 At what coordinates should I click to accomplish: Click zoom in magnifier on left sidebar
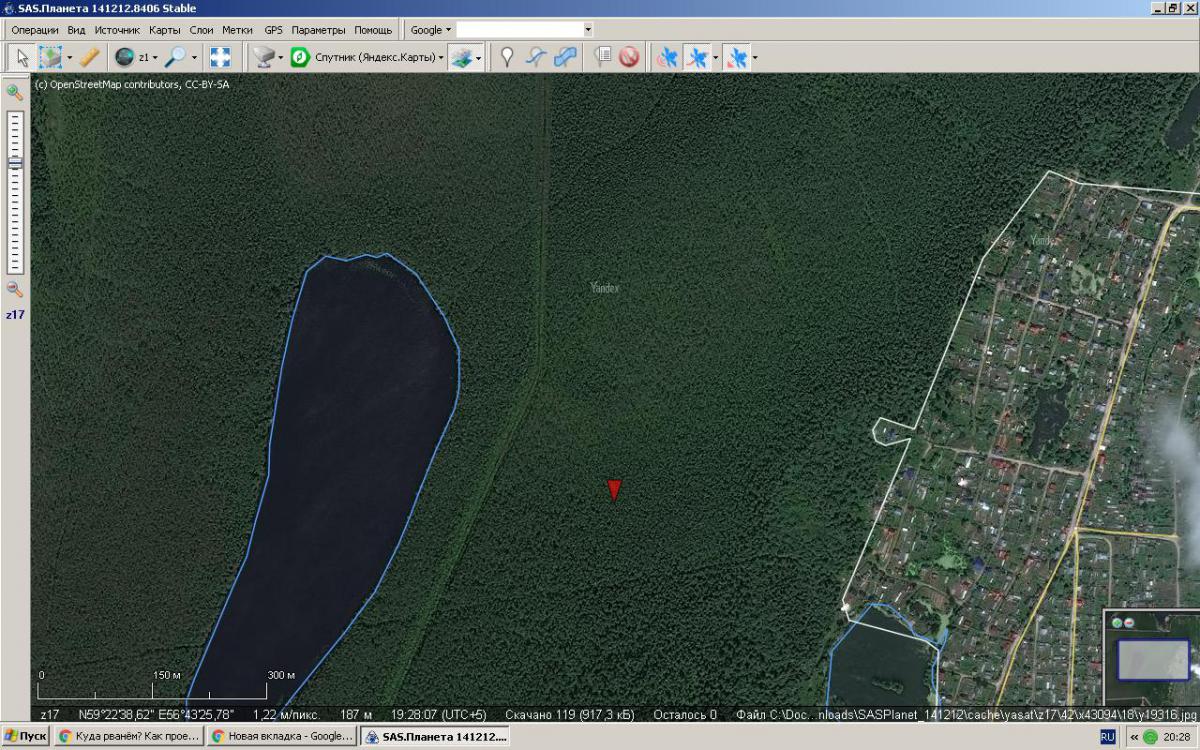tap(15, 93)
